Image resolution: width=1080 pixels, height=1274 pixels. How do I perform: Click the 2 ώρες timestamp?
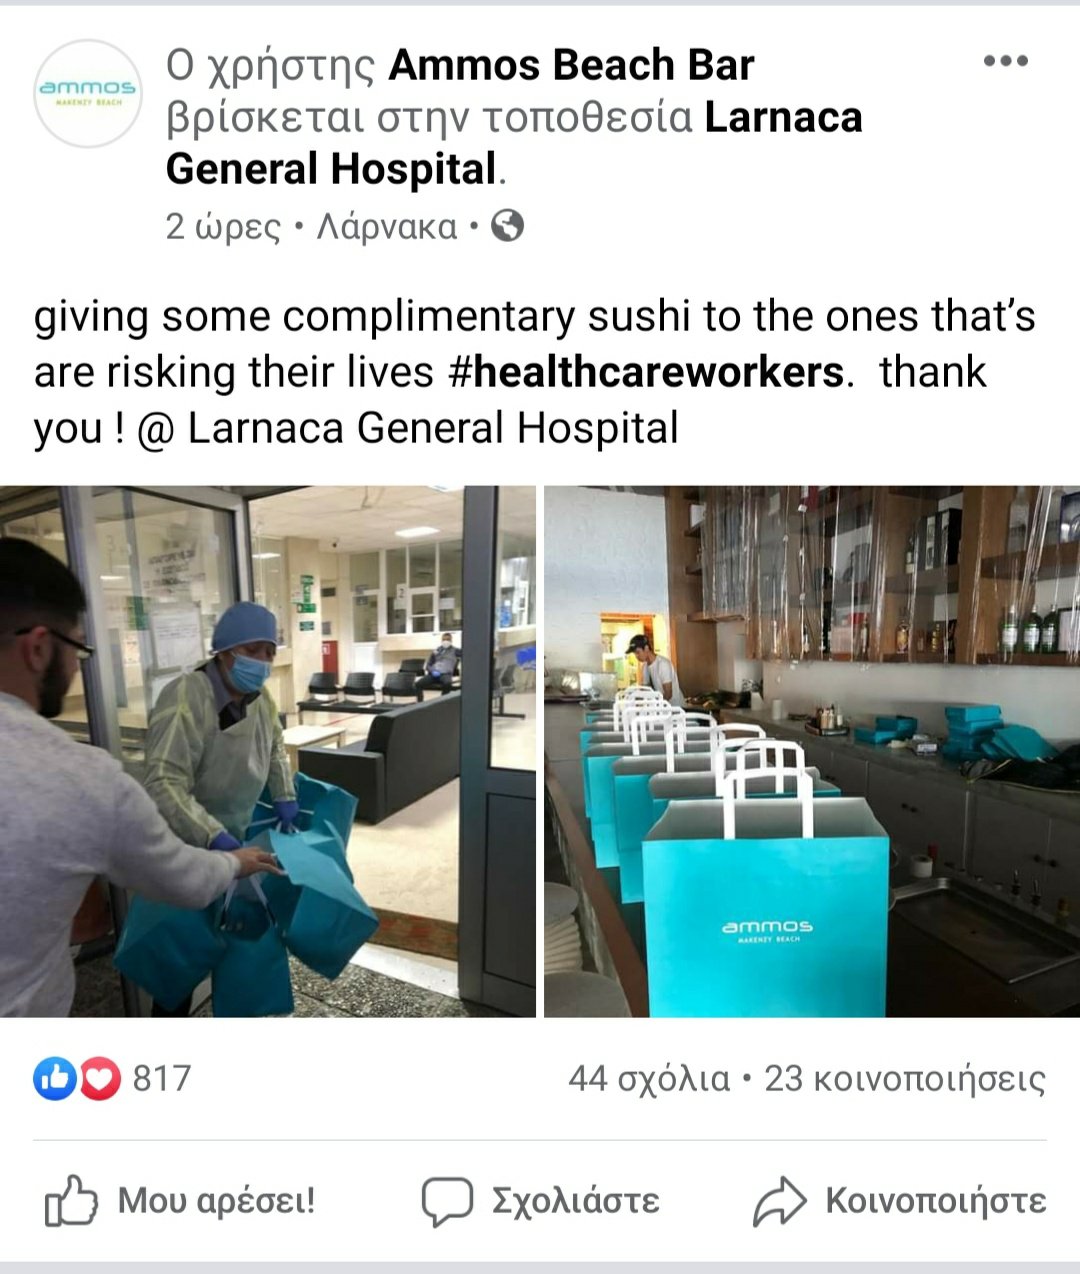223,227
